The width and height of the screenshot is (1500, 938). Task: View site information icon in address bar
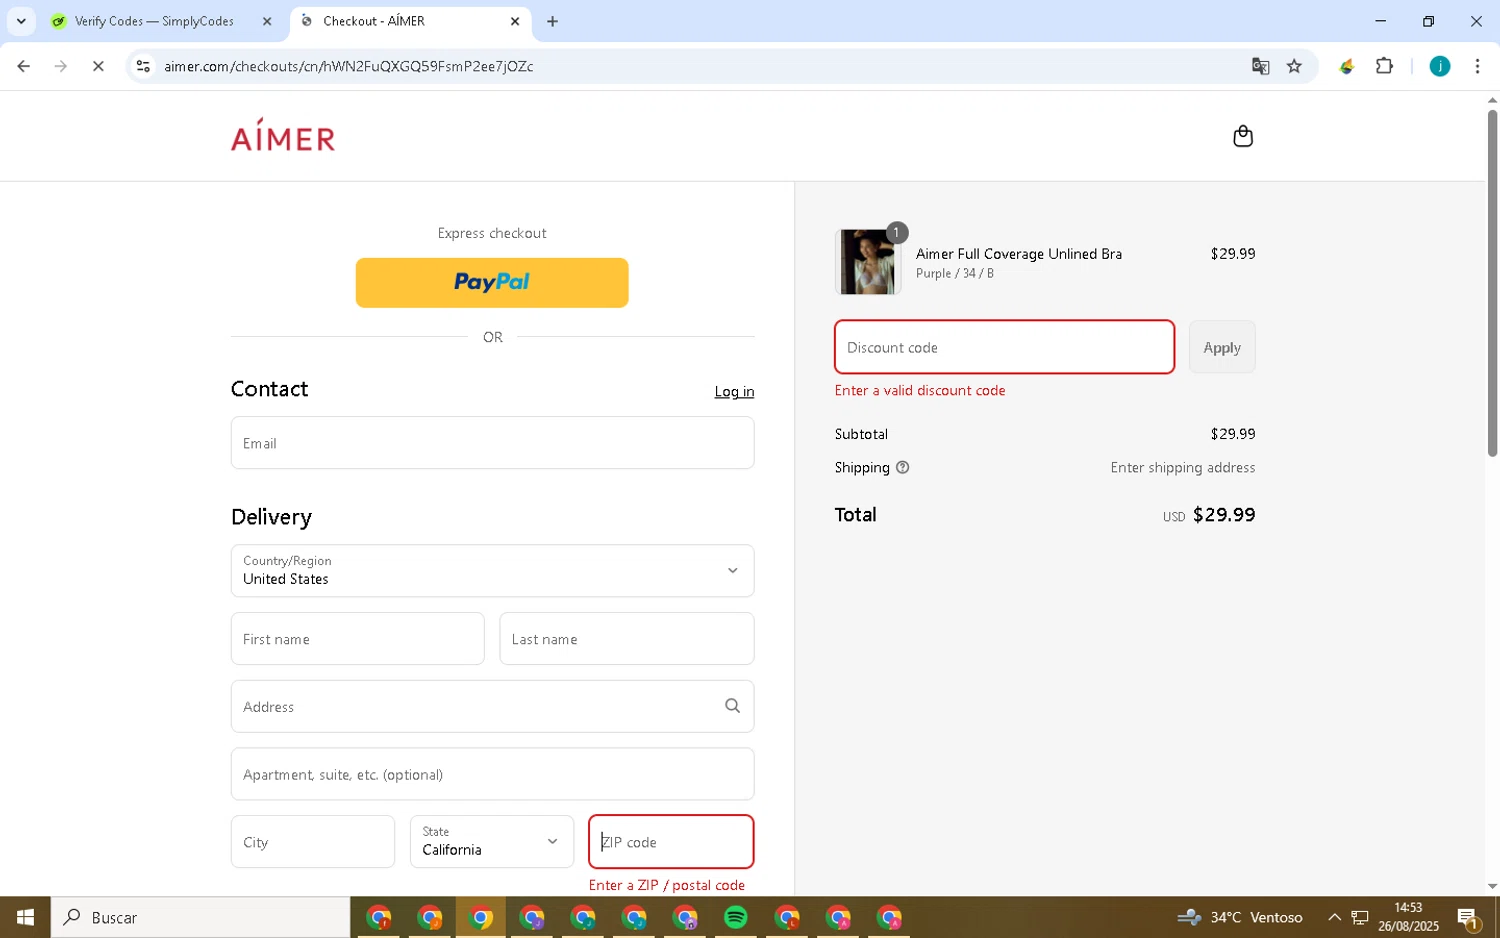coord(143,66)
